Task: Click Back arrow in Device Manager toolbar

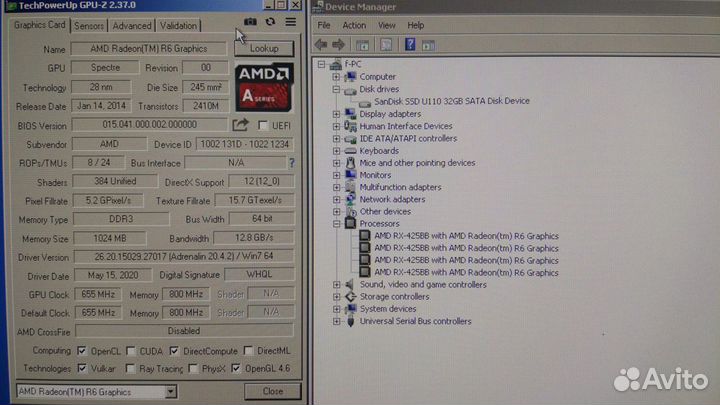Action: click(321, 45)
